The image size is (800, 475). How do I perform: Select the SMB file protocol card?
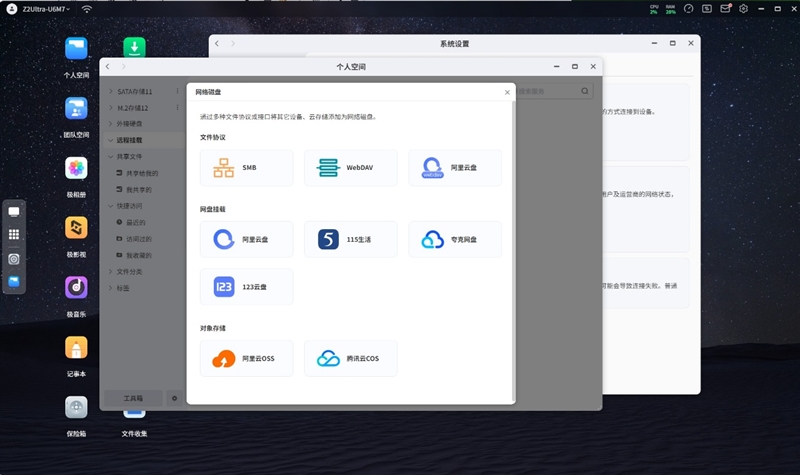pyautogui.click(x=246, y=167)
